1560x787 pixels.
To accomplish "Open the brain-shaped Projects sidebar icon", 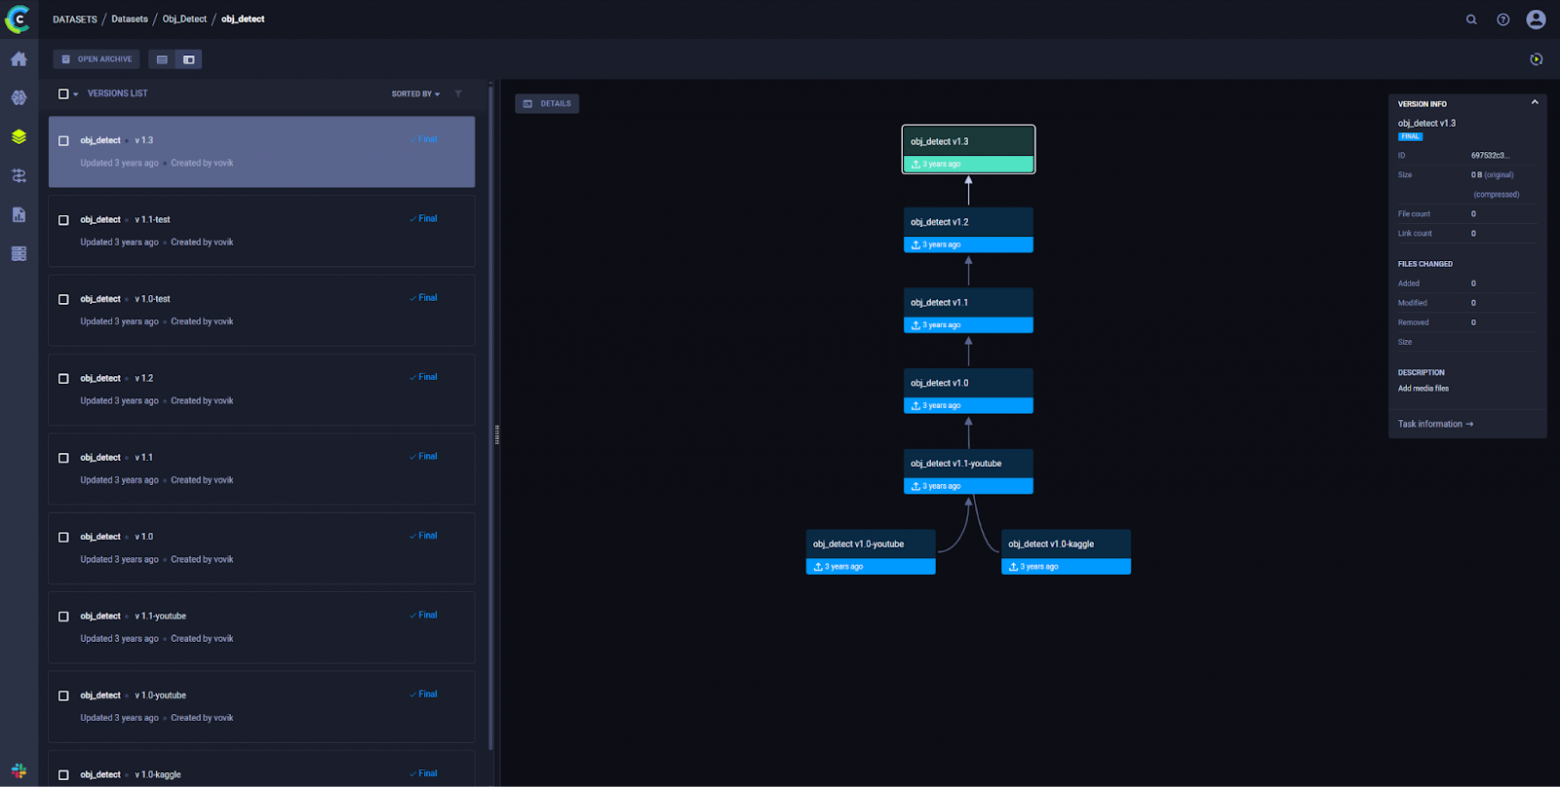I will pyautogui.click(x=19, y=98).
